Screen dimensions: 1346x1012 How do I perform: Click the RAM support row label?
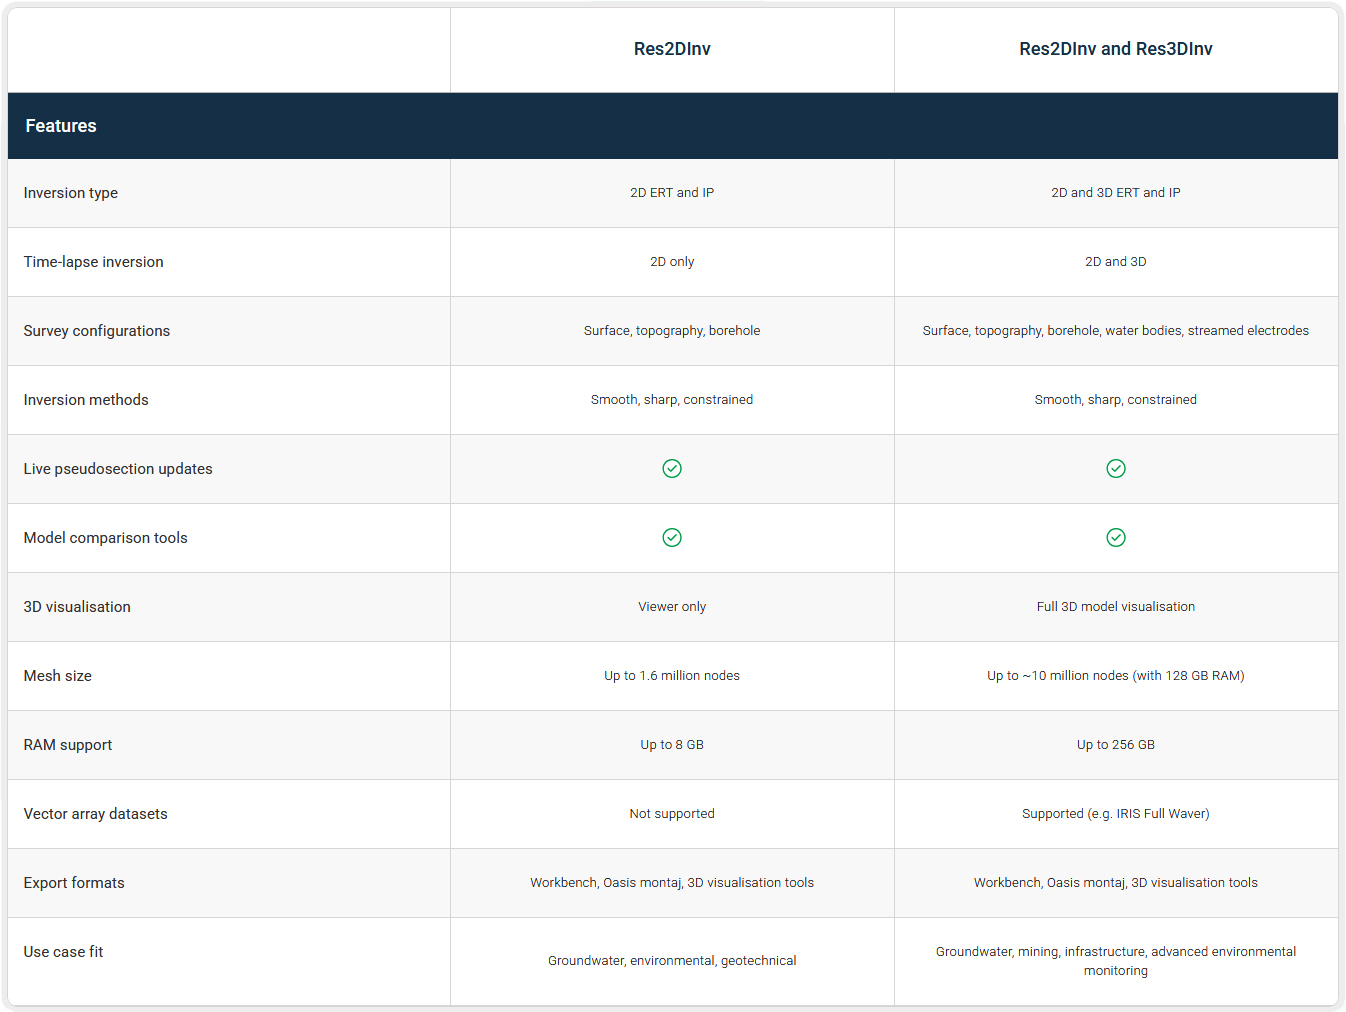[x=68, y=745]
